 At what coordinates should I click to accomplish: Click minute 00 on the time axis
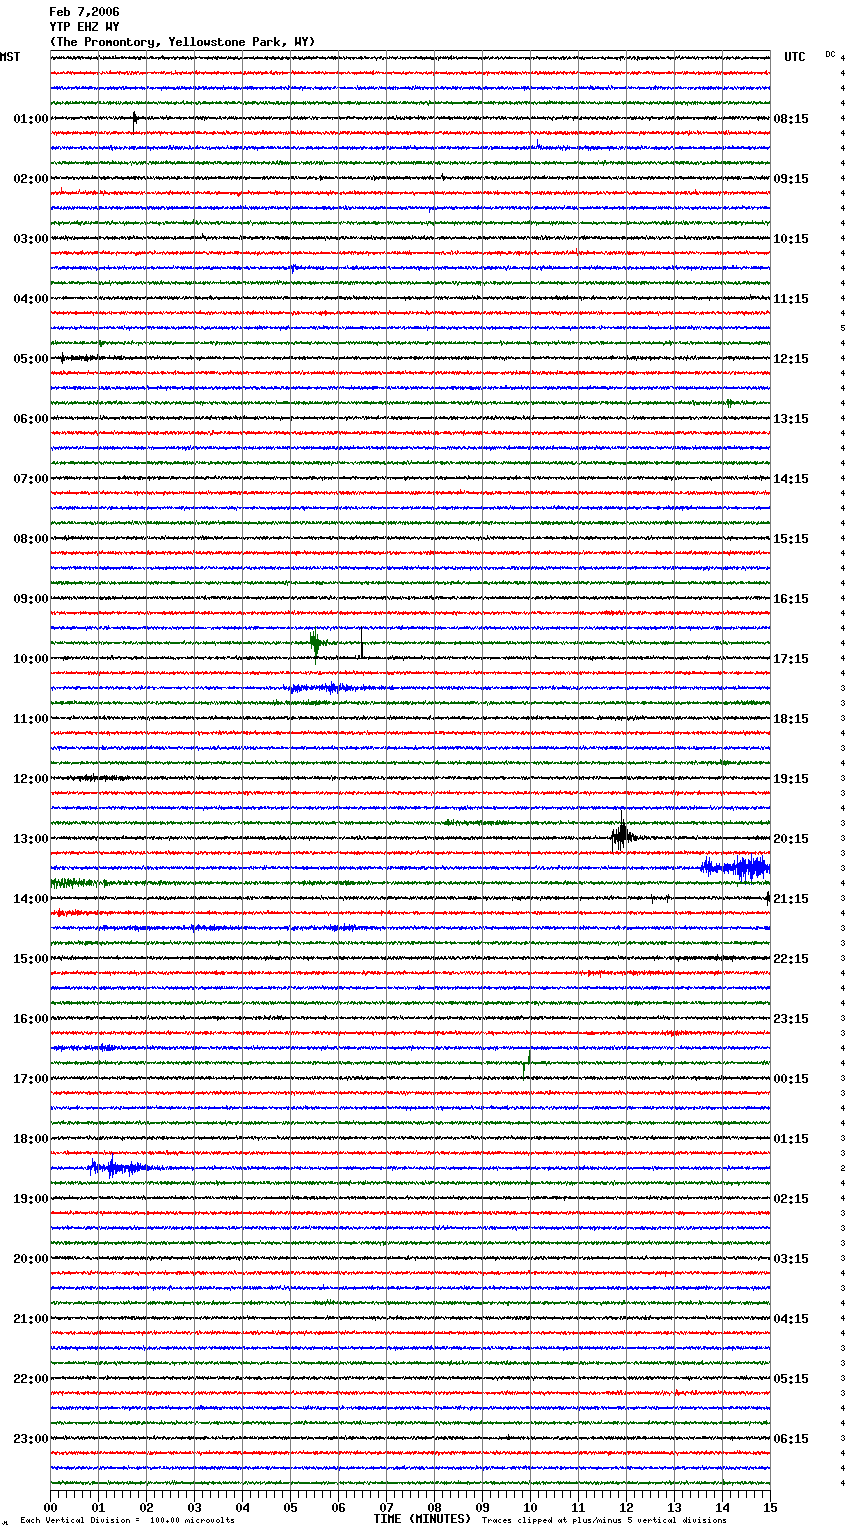click(x=50, y=1507)
